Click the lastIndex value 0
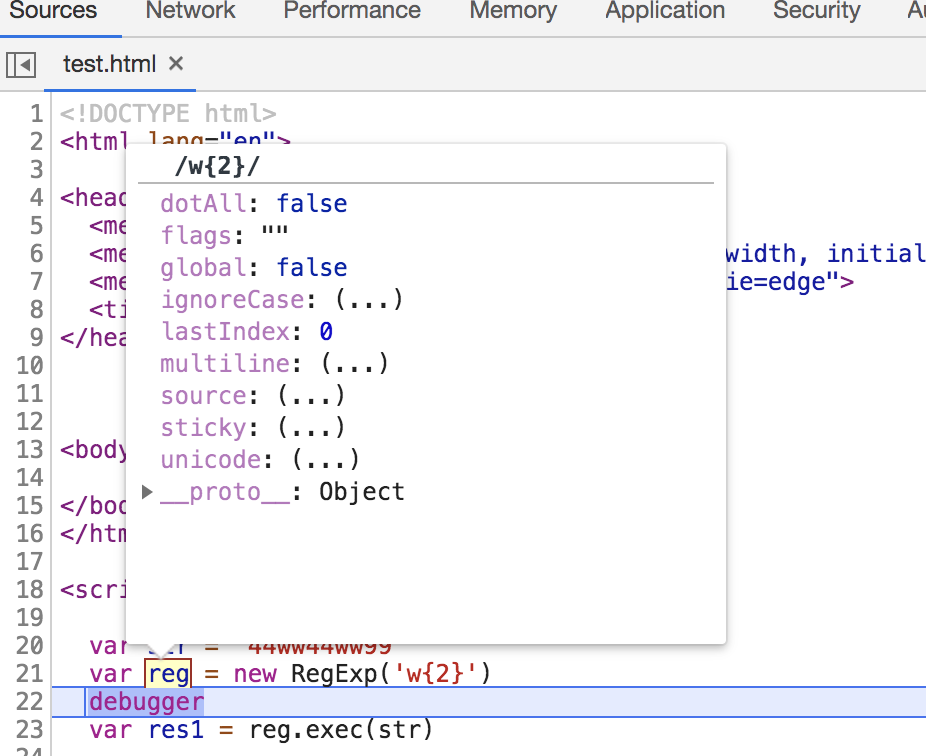This screenshot has height=756, width=926. [x=326, y=332]
